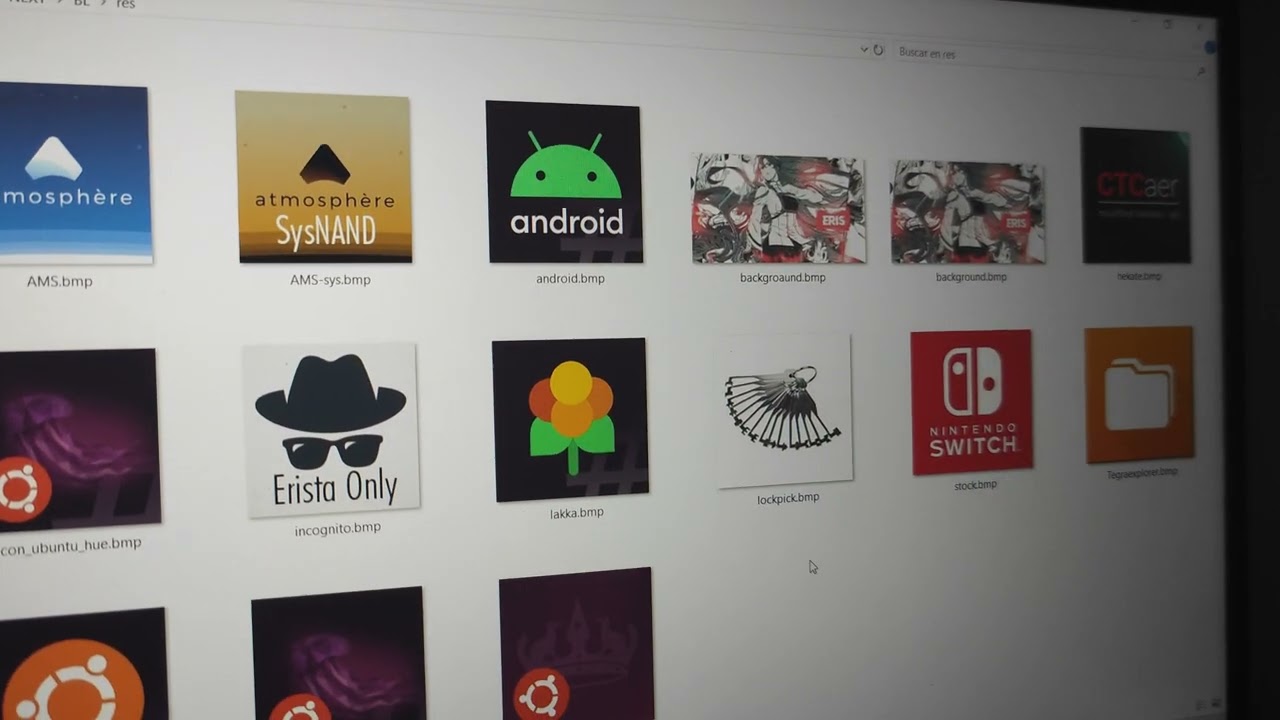Click the background.bmp file name

(x=971, y=276)
